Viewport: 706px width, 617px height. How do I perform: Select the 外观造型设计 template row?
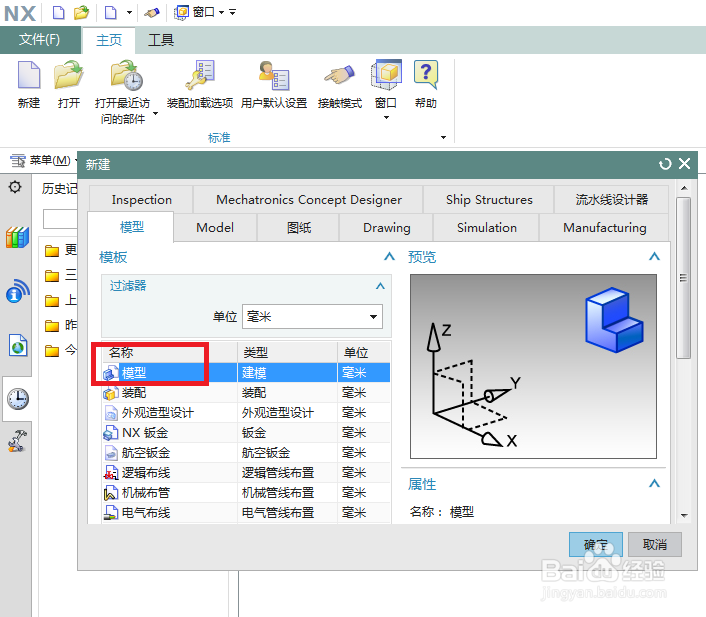coord(246,413)
